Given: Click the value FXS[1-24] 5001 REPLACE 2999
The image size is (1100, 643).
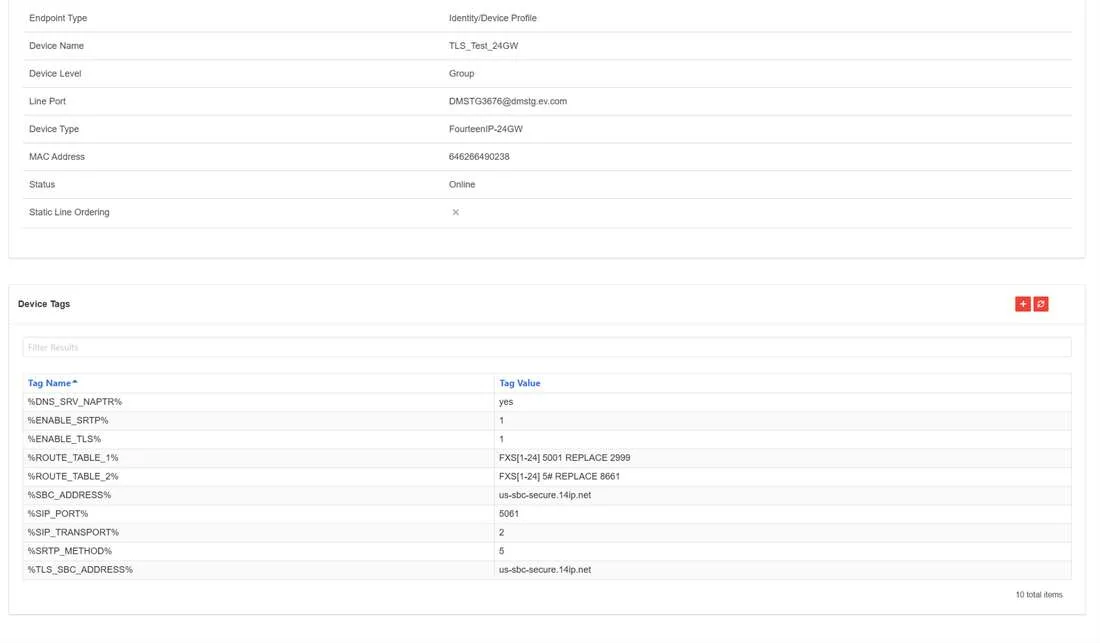Looking at the screenshot, I should (565, 457).
